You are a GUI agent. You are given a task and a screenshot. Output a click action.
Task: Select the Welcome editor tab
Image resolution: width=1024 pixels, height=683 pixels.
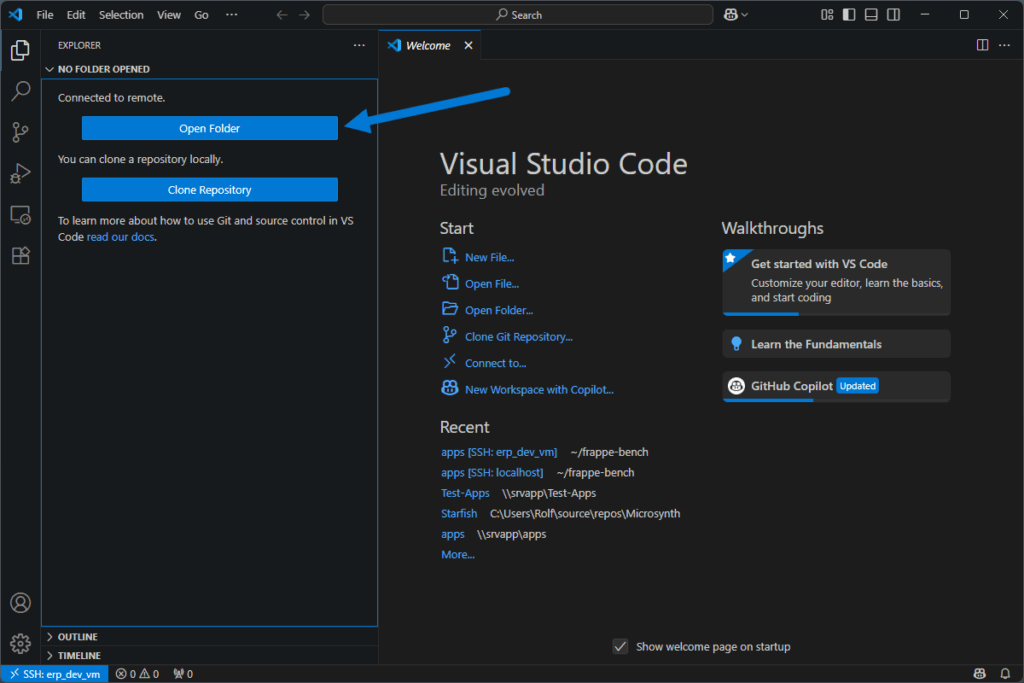pyautogui.click(x=428, y=45)
